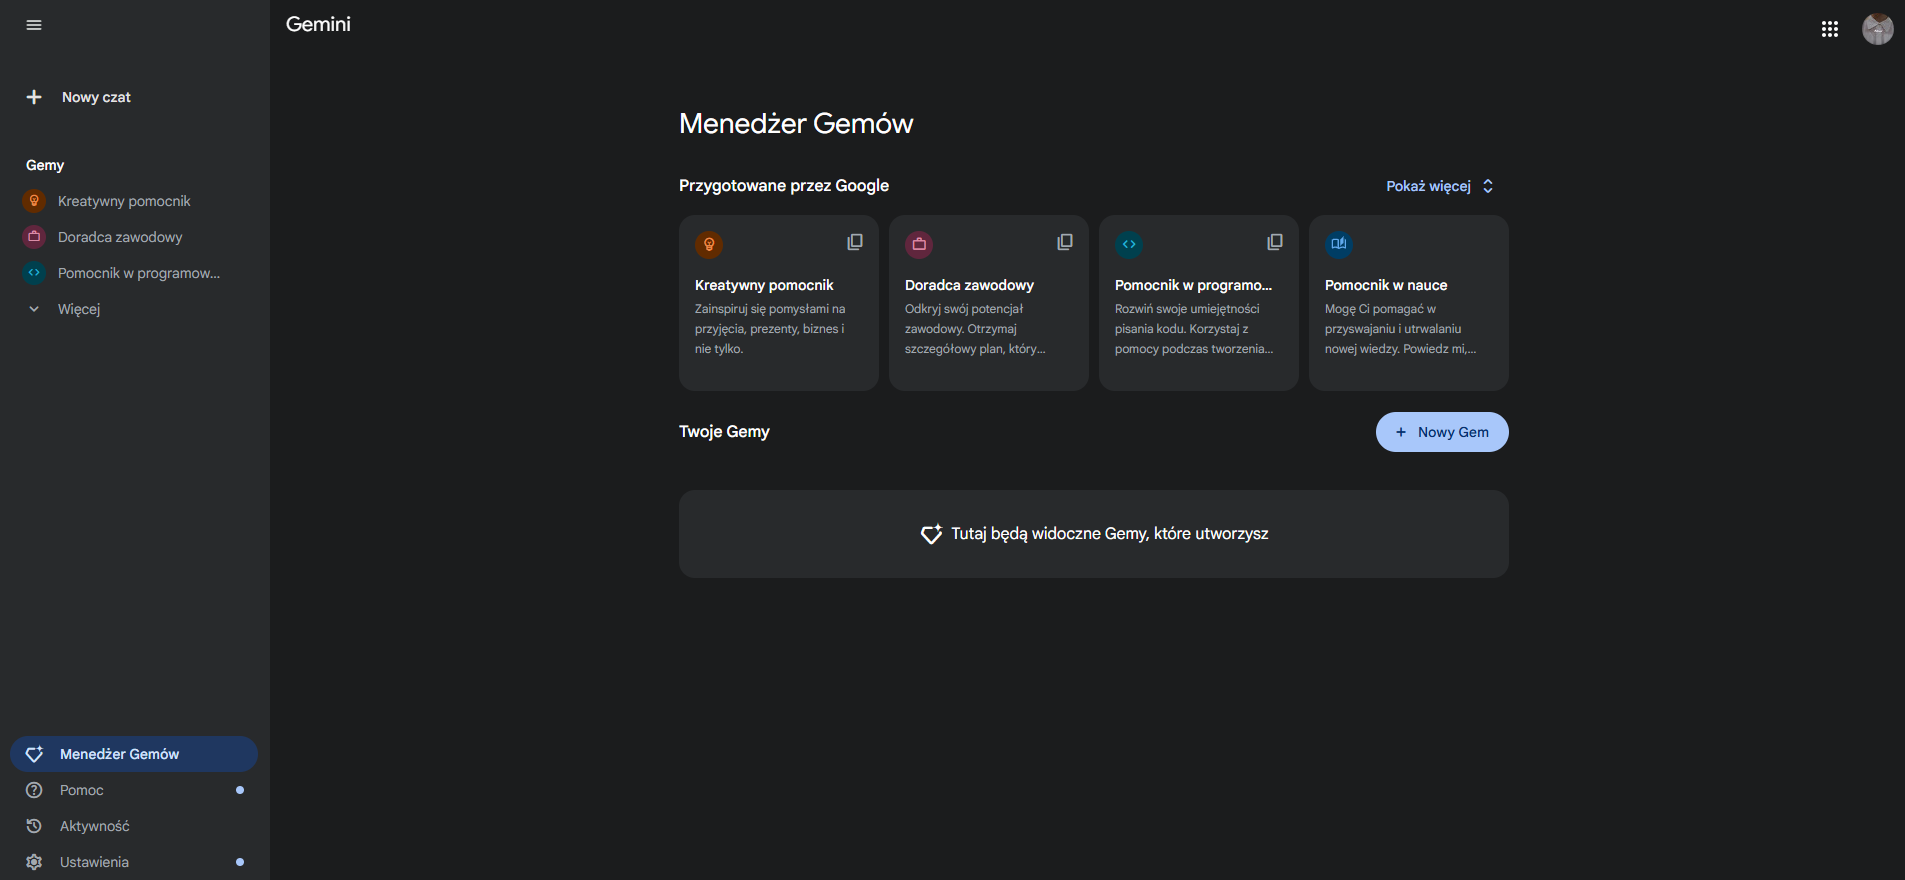This screenshot has height=880, width=1905.
Task: Click the Twoje Gemy heading
Action: (x=724, y=431)
